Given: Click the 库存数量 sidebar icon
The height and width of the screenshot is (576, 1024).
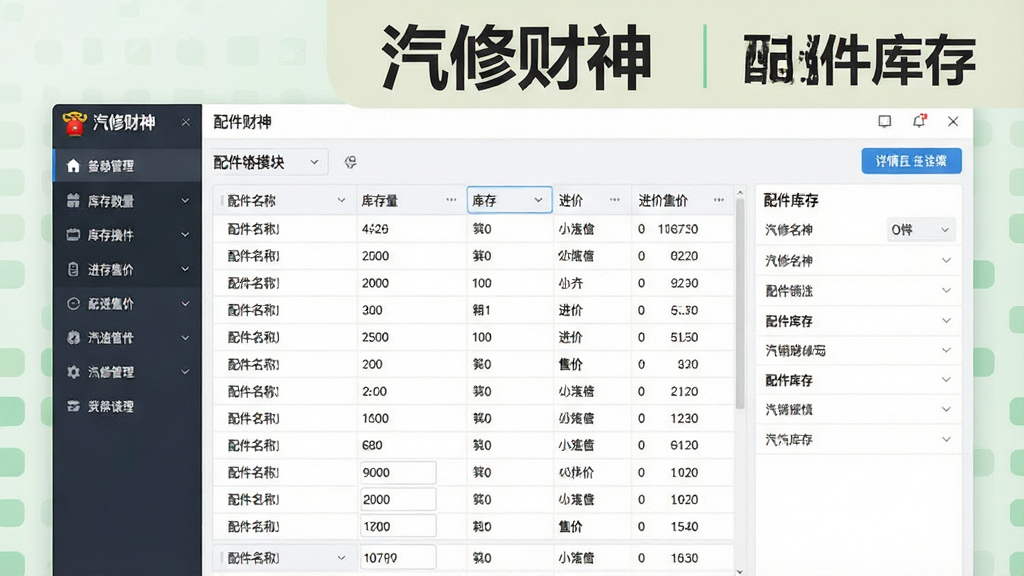Looking at the screenshot, I should pos(73,200).
